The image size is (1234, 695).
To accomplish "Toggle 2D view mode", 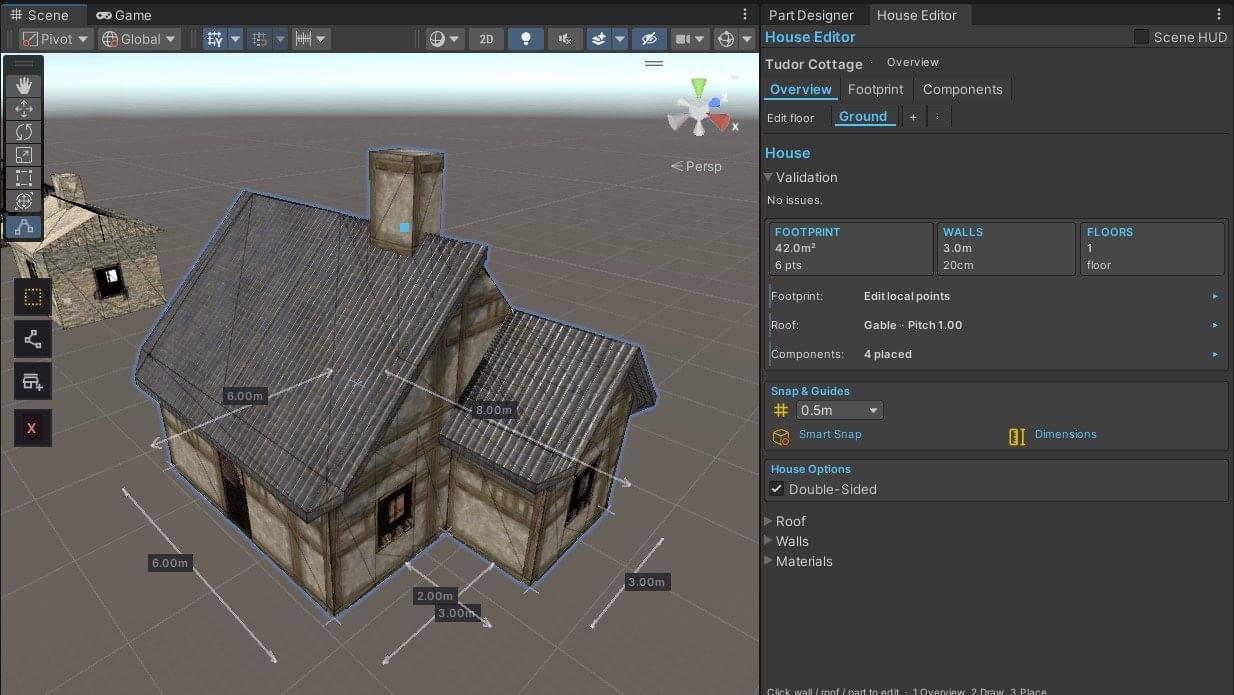I will pyautogui.click(x=486, y=39).
